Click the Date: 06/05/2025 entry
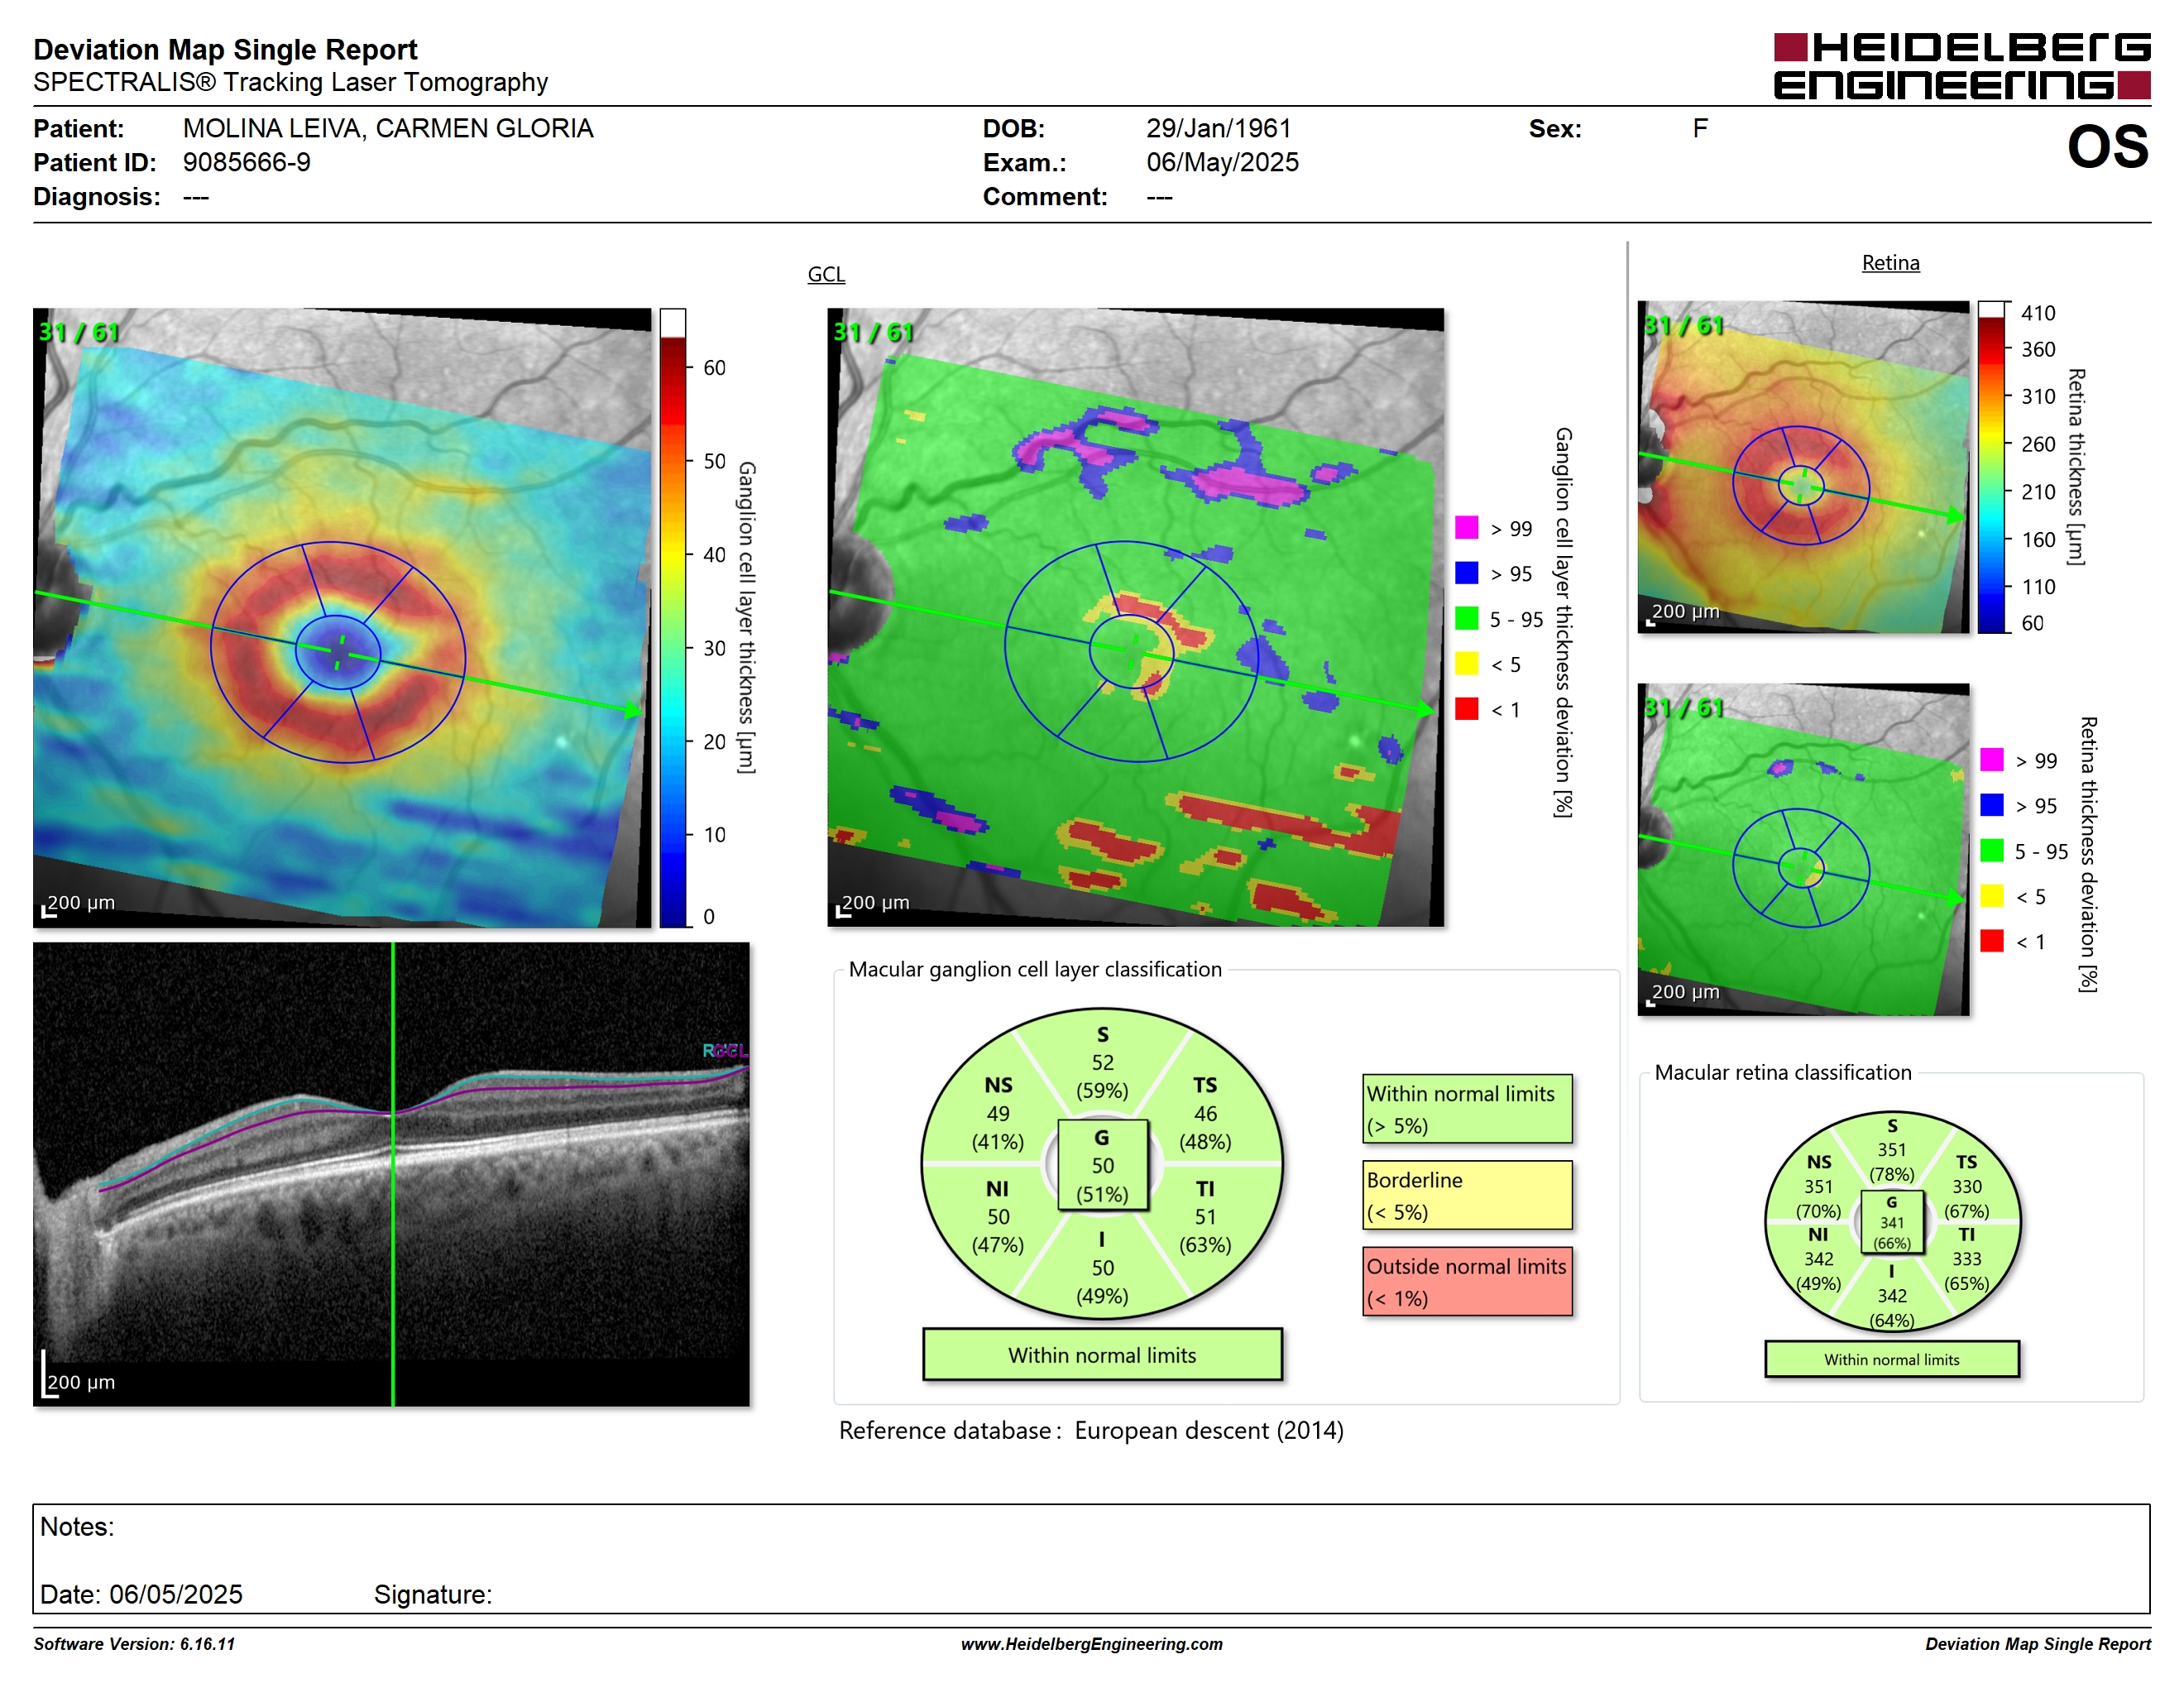The width and height of the screenshot is (2184, 1688). pos(141,1594)
